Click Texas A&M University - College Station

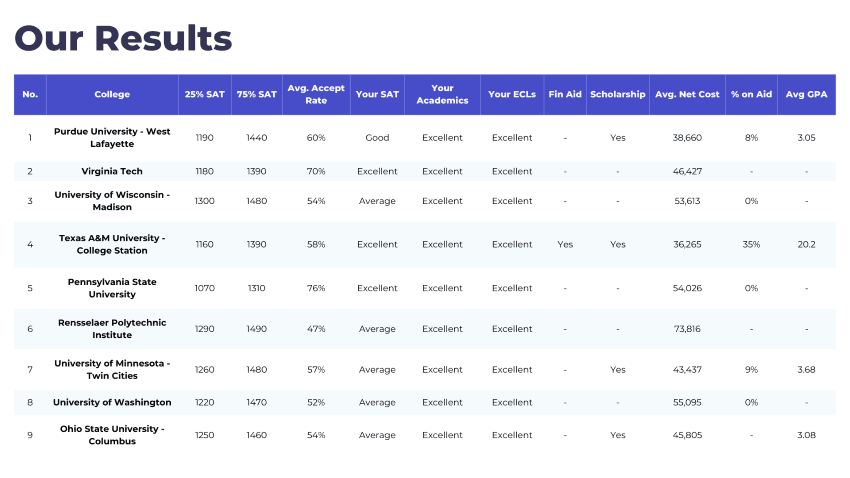[112, 244]
